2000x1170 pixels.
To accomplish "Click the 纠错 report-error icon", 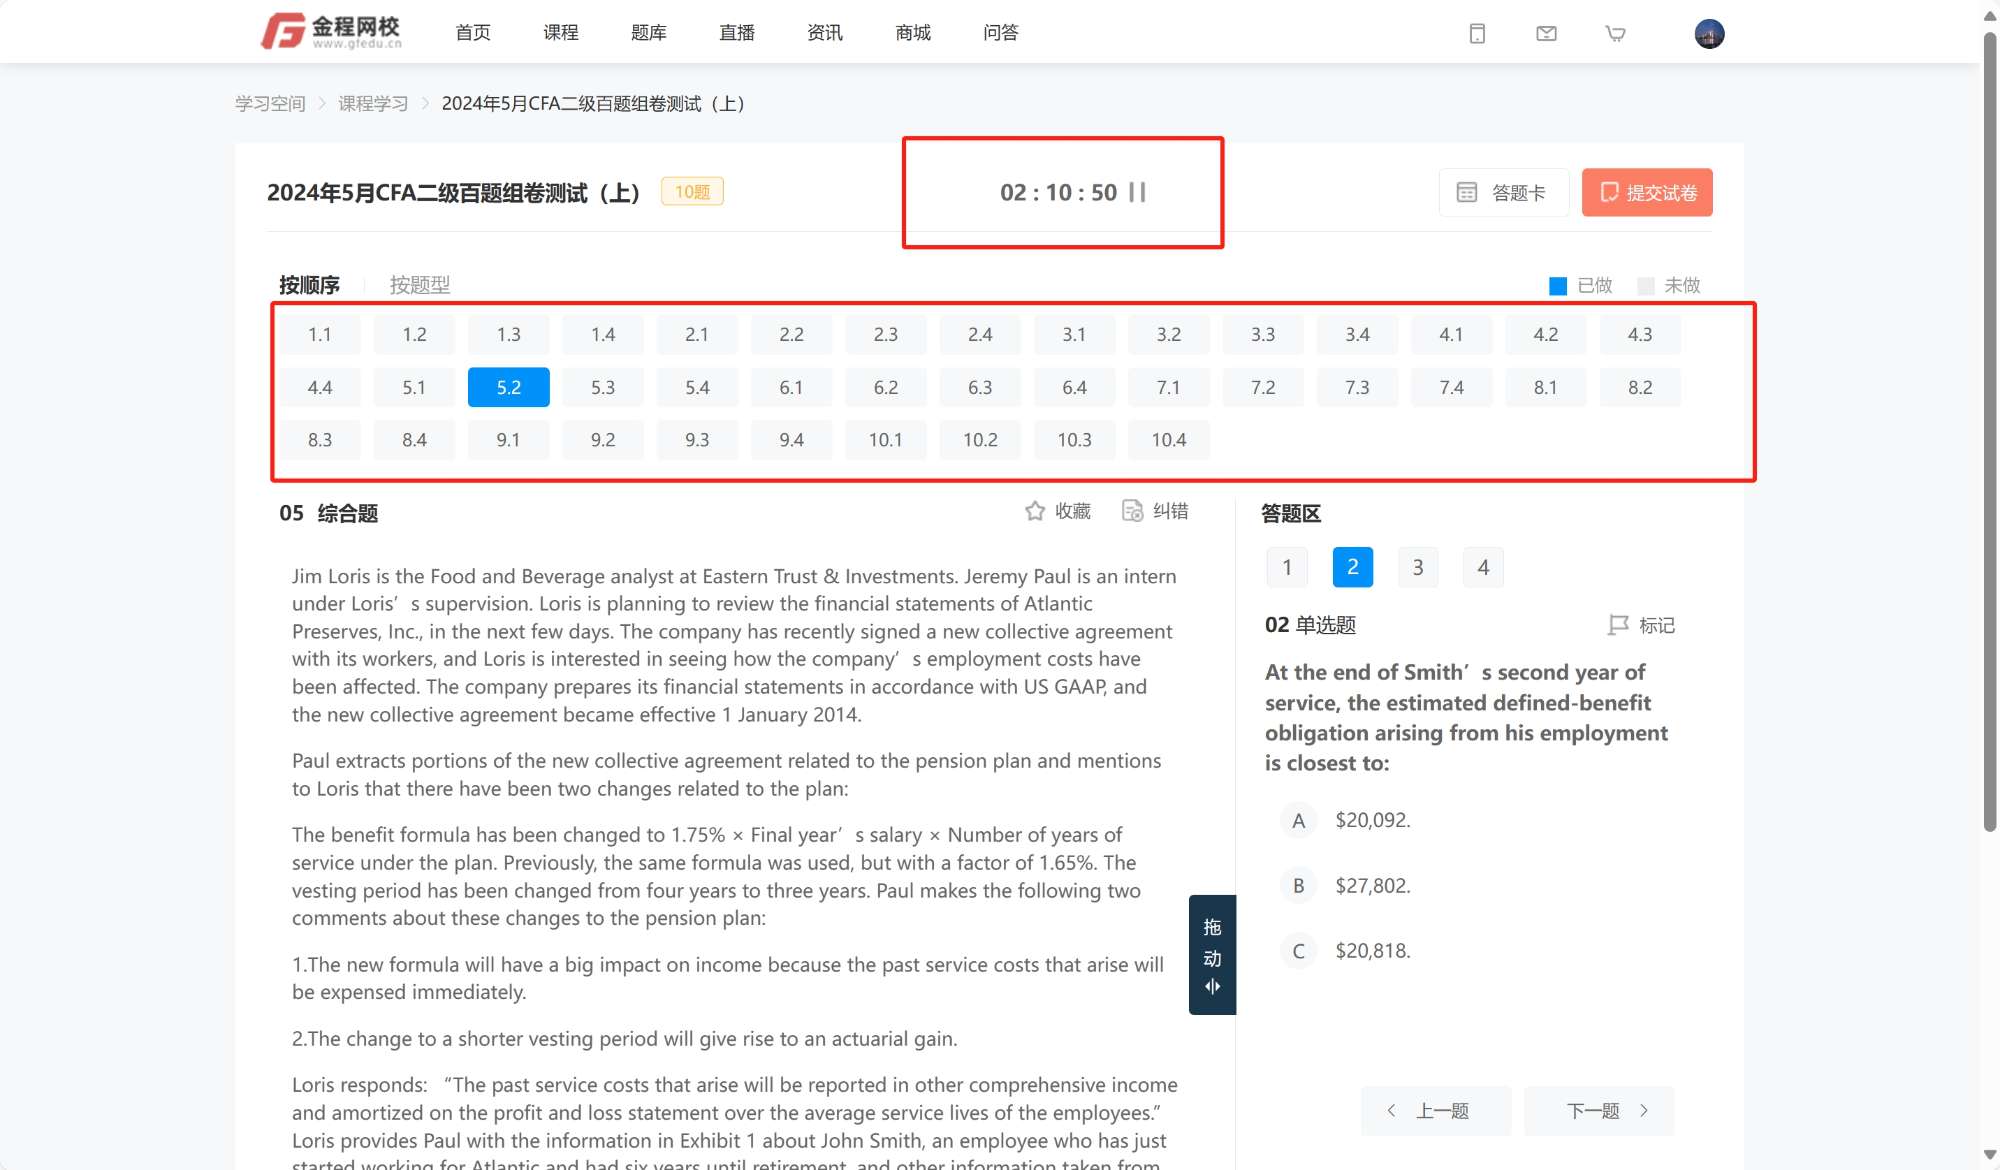I will [1132, 511].
